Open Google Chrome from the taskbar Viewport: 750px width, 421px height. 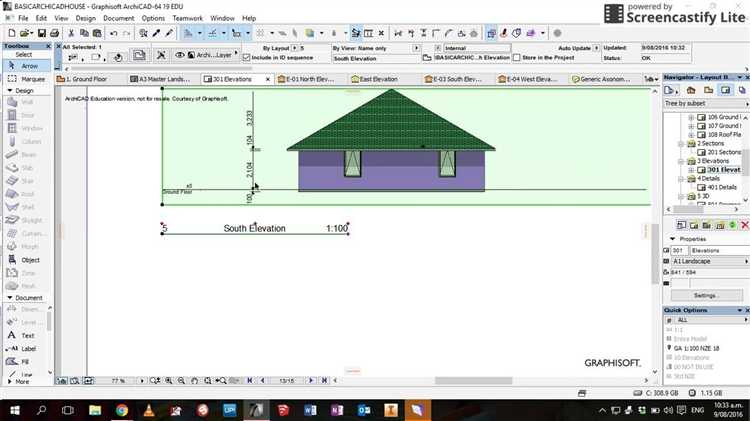click(121, 410)
